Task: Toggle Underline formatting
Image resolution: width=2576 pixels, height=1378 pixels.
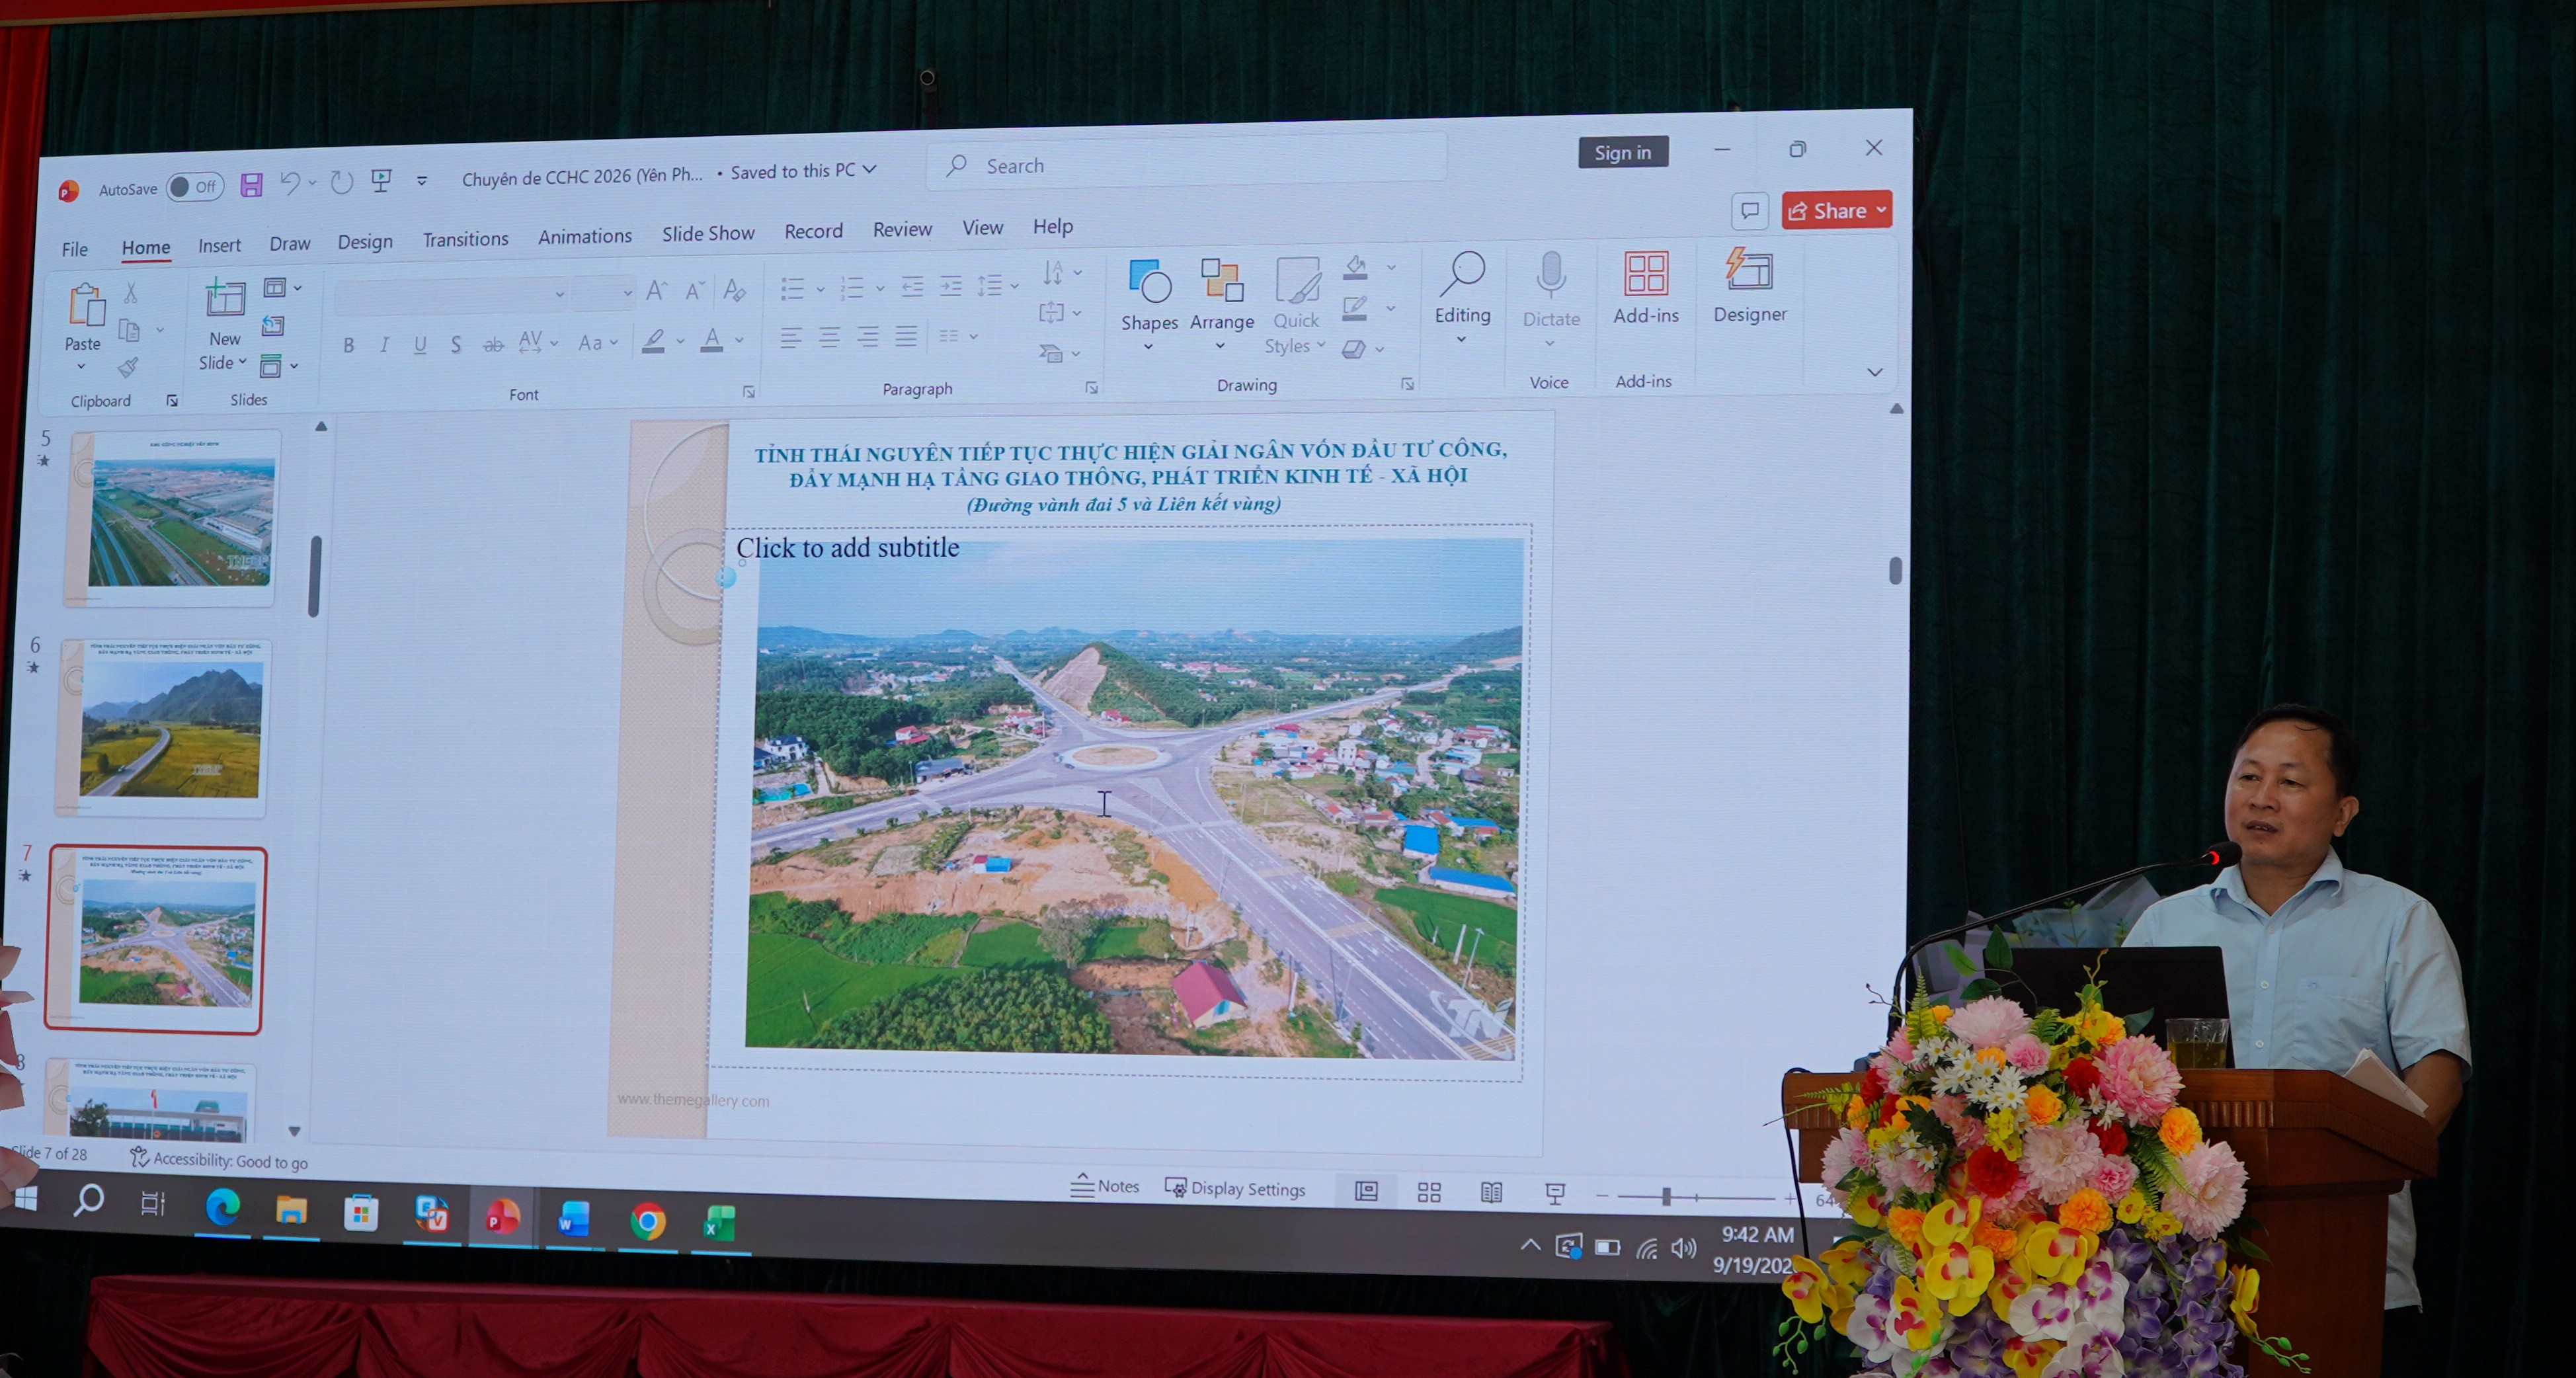Action: click(420, 345)
